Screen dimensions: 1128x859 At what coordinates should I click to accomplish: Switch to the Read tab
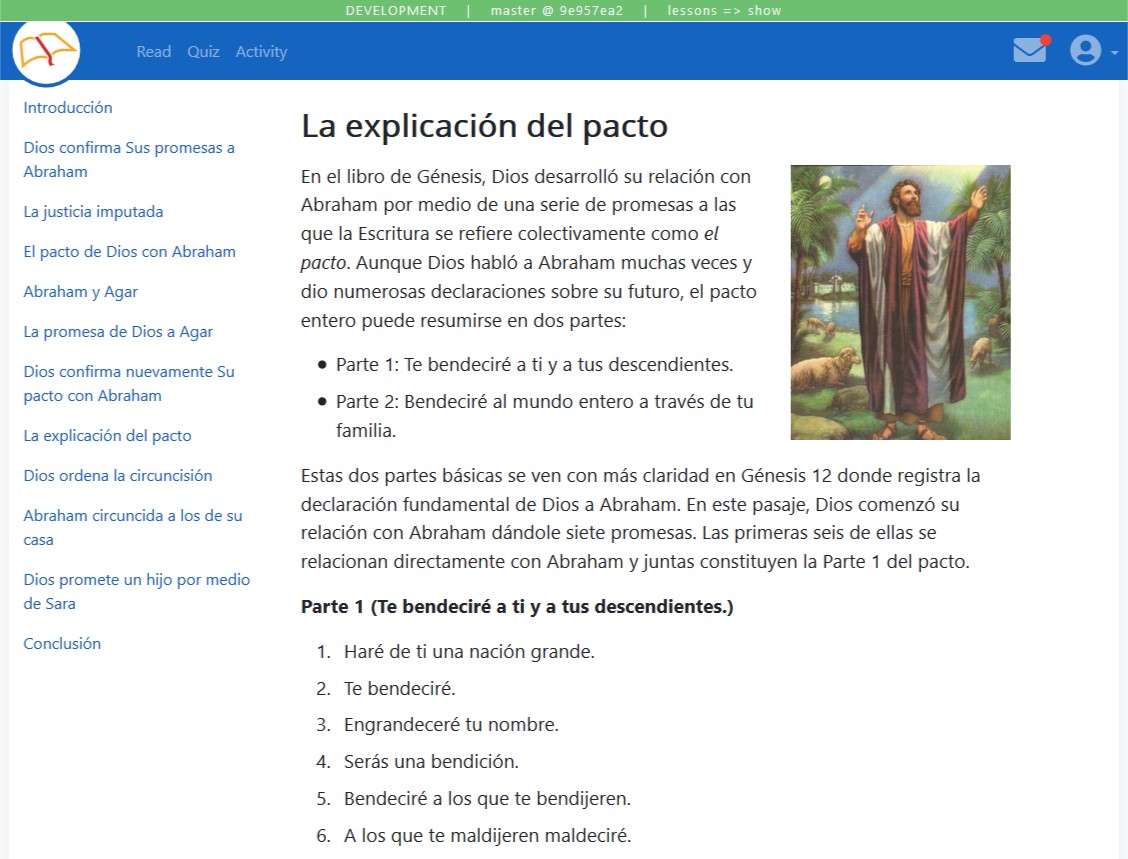[x=153, y=52]
